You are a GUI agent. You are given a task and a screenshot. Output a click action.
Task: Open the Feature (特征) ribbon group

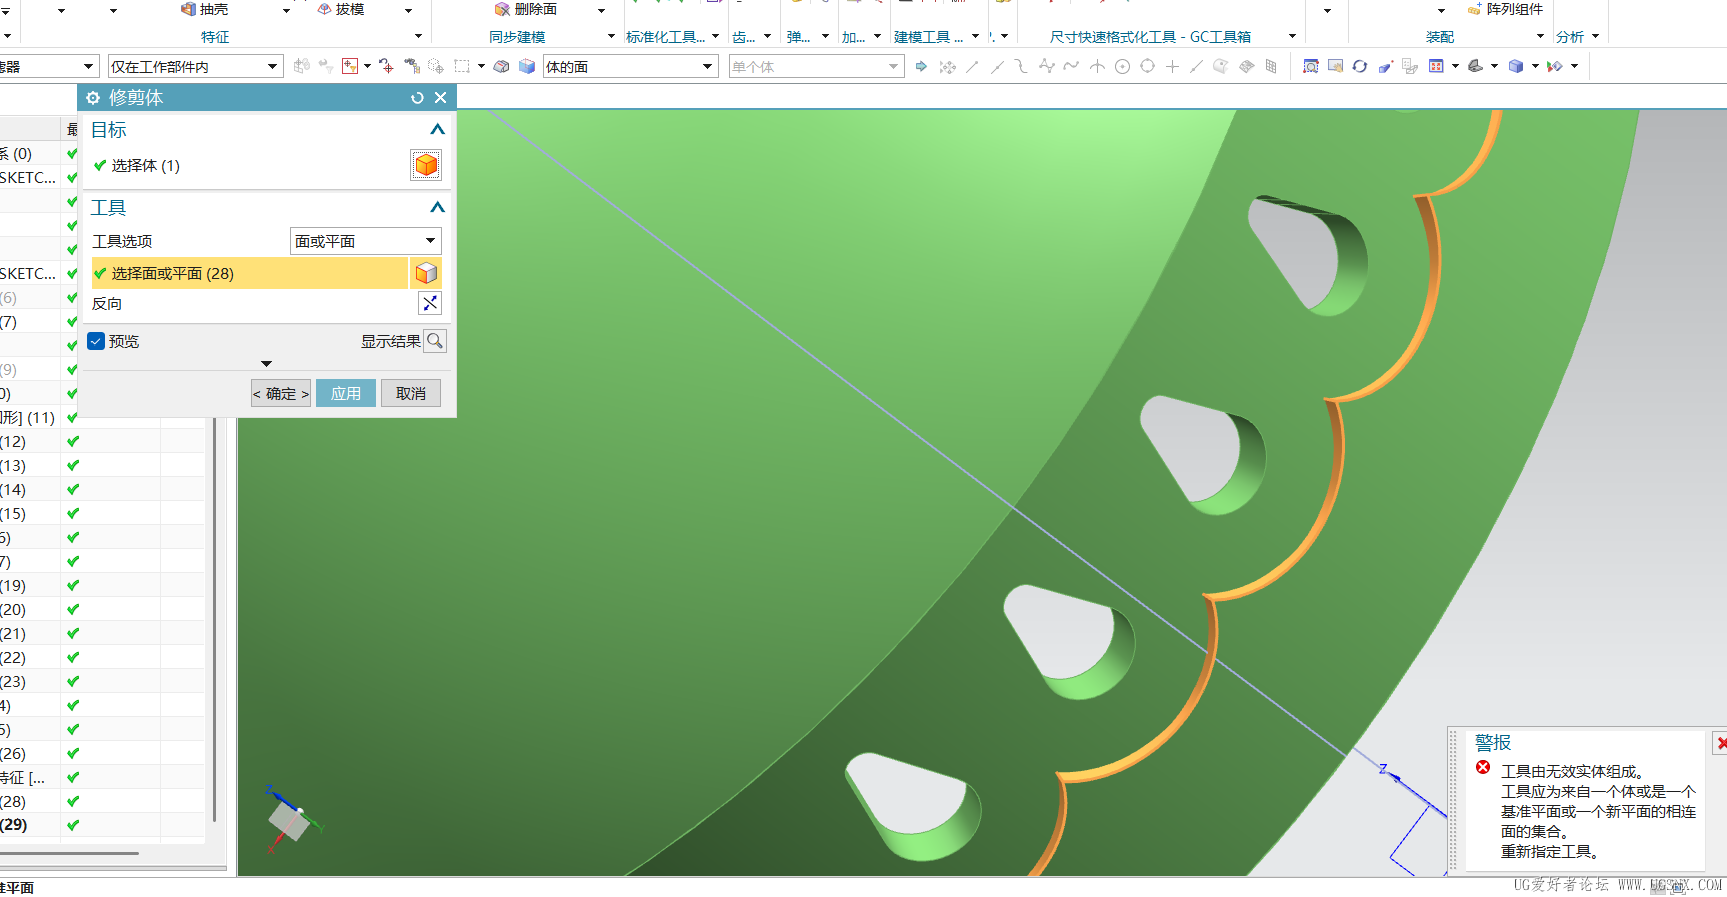[215, 37]
